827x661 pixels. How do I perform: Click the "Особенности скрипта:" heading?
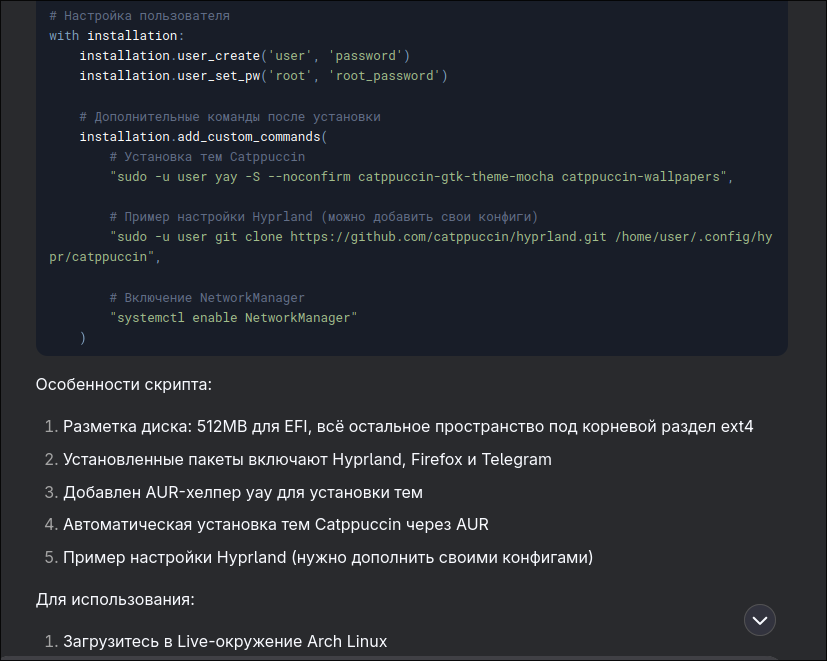[124, 384]
